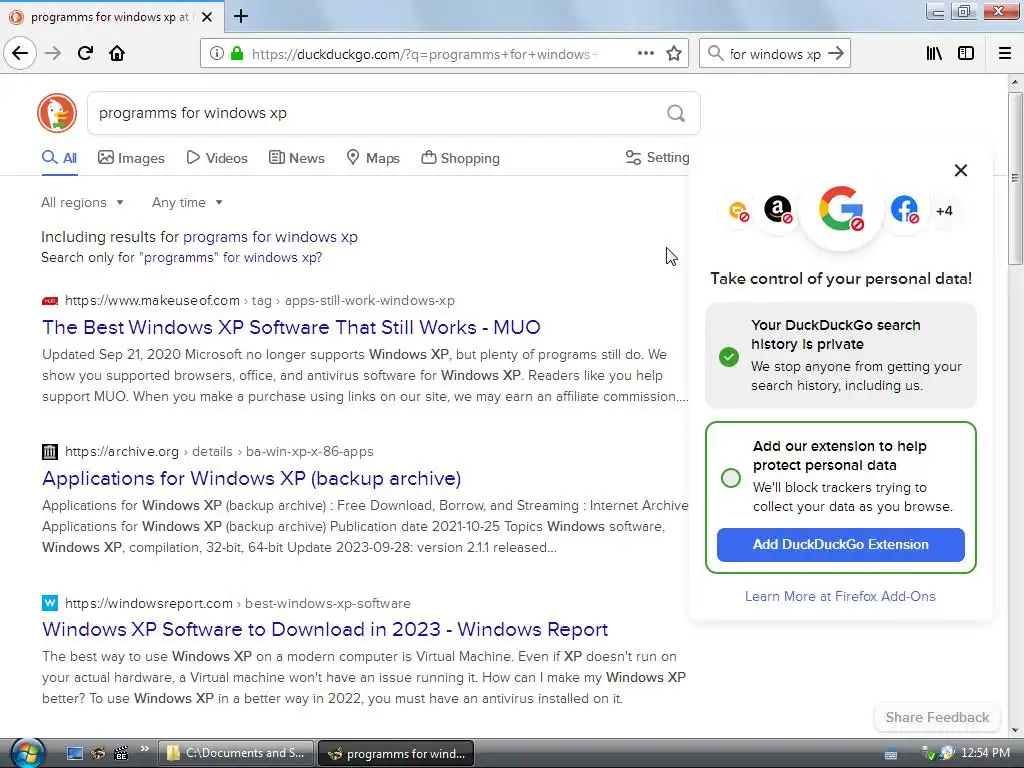Open the Library bookshelf icon
1024x768 pixels.
coord(934,54)
